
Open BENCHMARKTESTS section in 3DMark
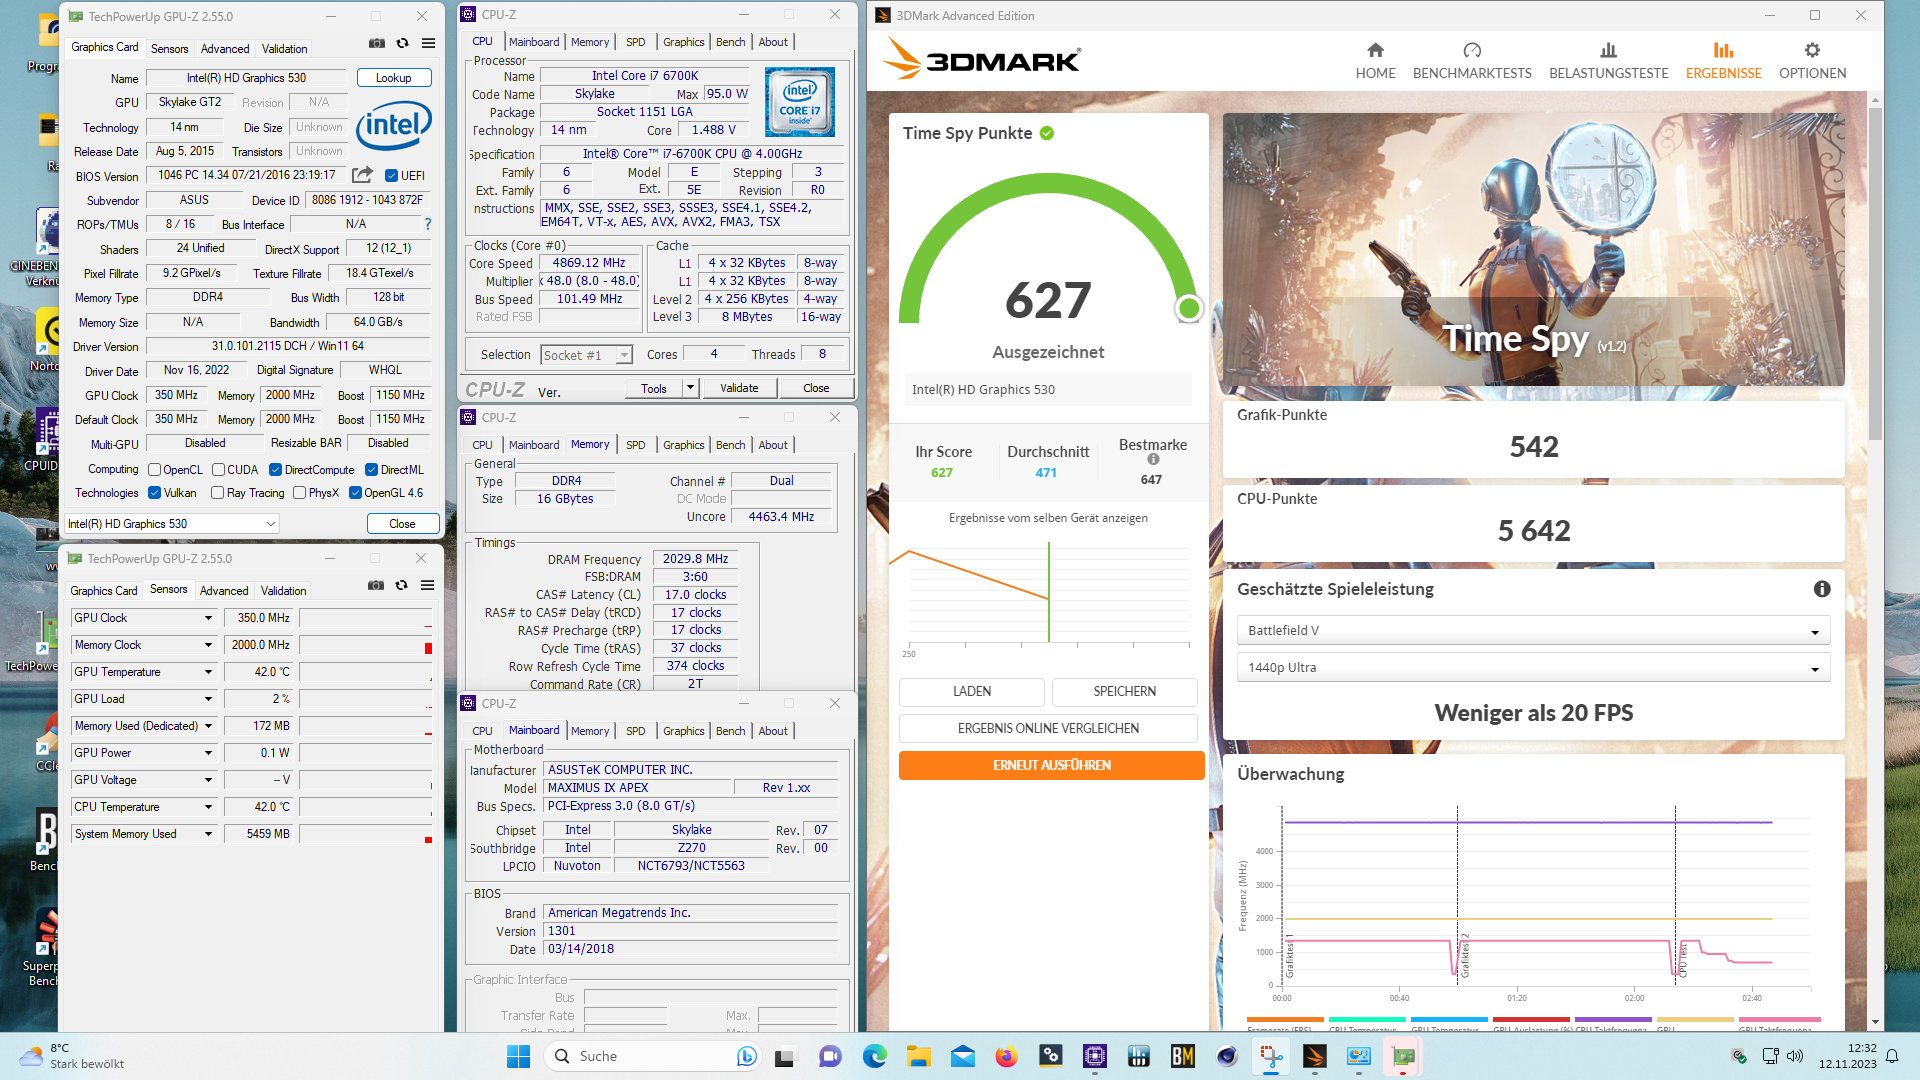[x=1471, y=61]
